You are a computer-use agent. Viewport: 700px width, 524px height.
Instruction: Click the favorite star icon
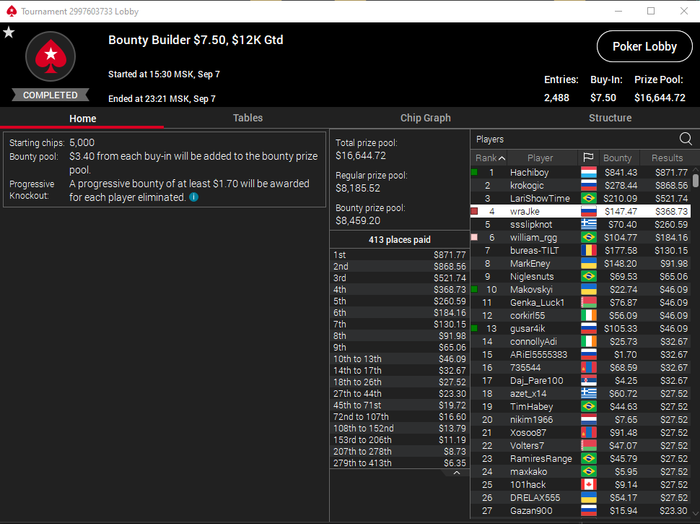[9, 33]
